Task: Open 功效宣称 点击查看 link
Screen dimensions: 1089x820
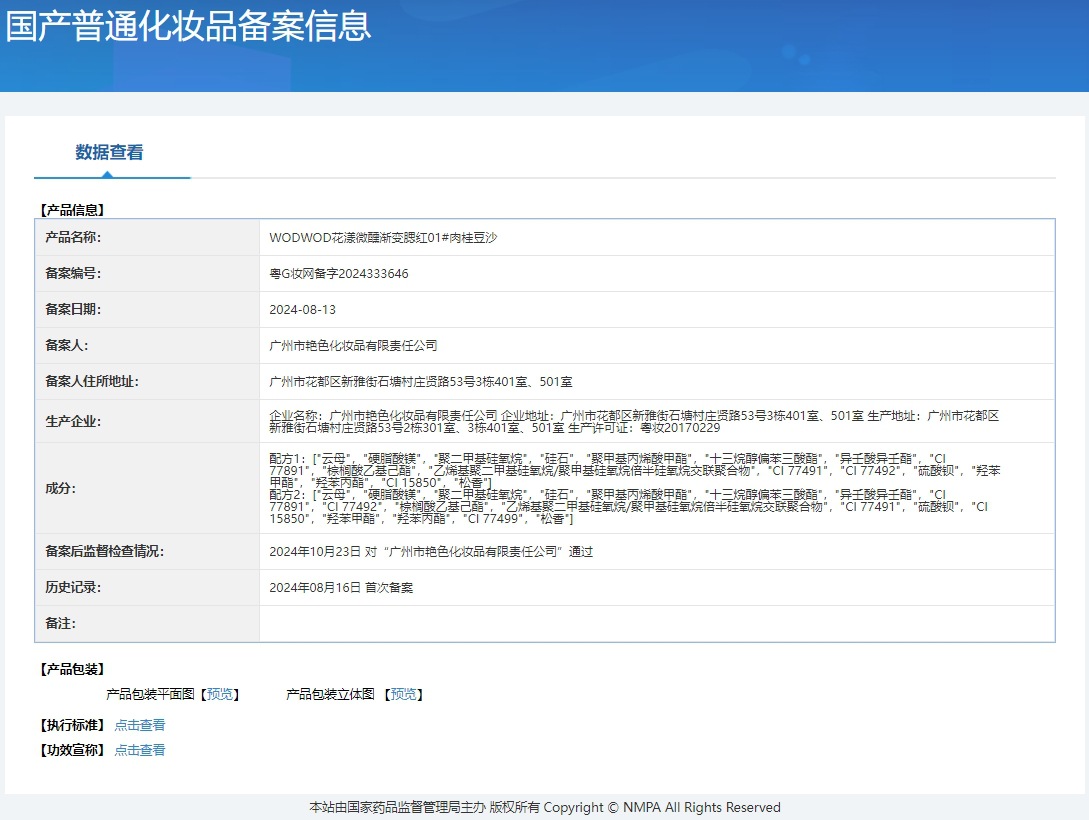Action: tap(140, 750)
